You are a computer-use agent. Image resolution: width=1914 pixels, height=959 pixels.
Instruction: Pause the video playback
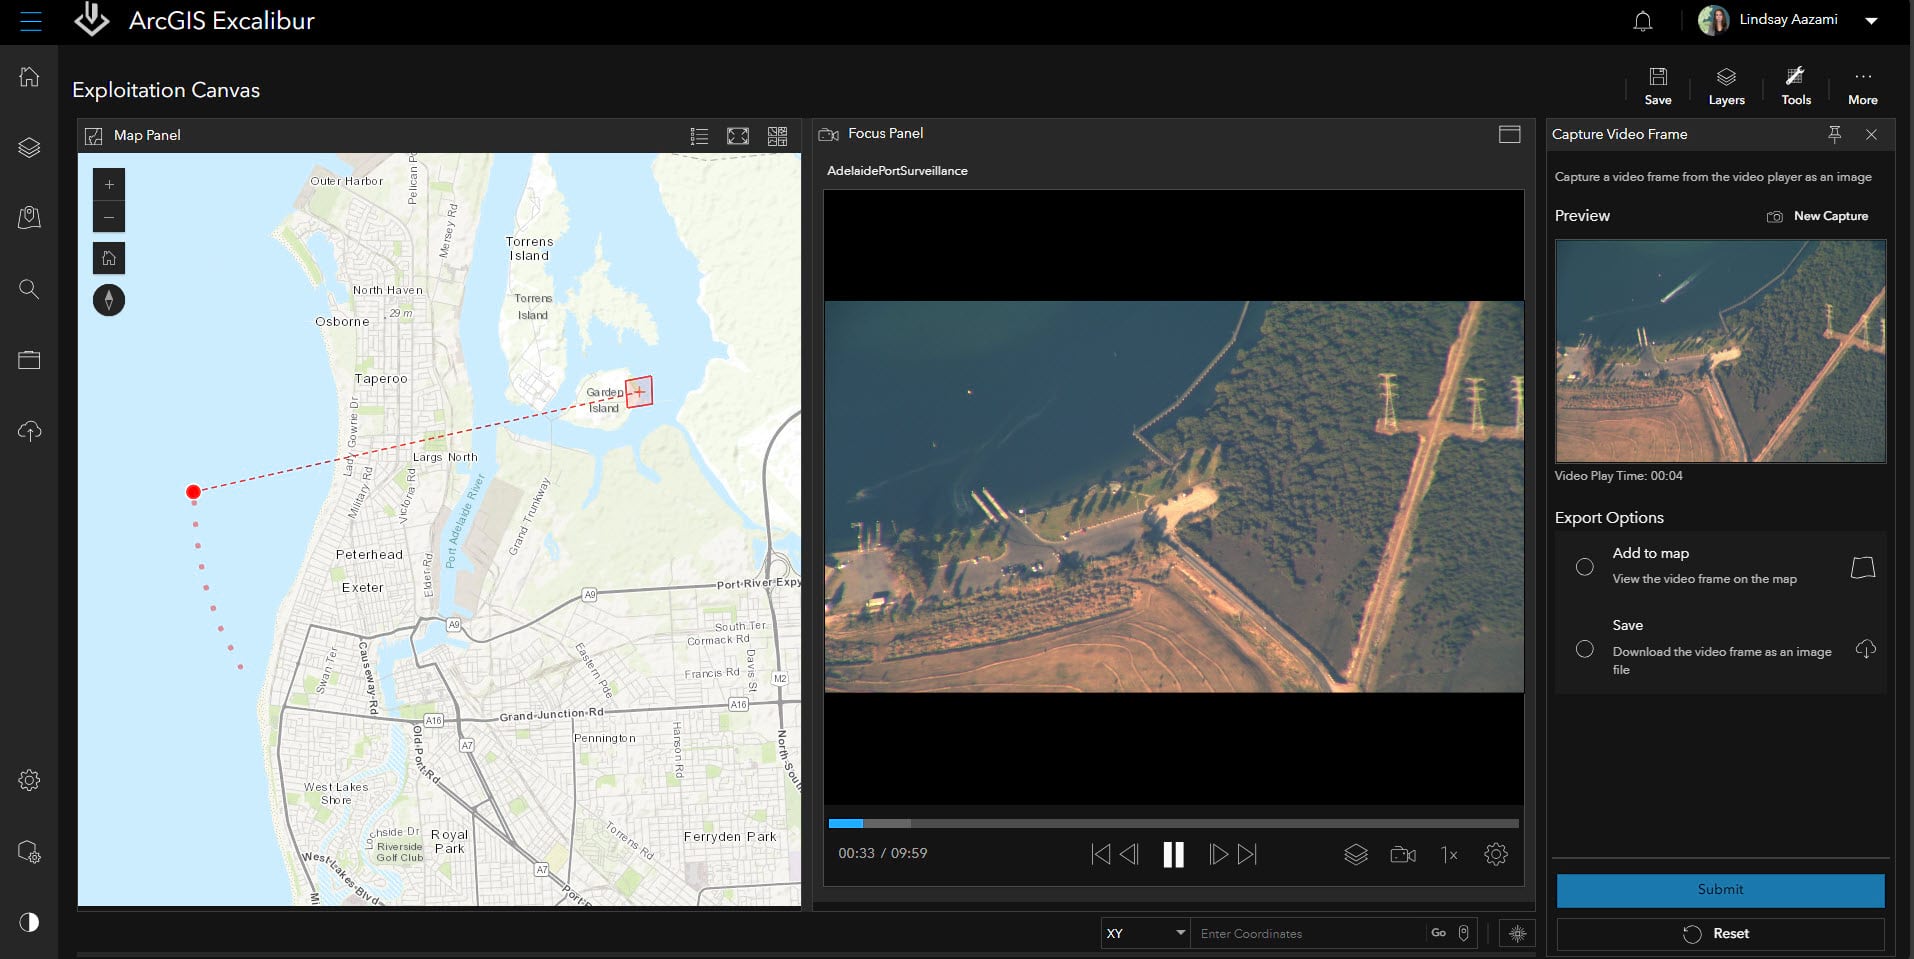point(1173,854)
